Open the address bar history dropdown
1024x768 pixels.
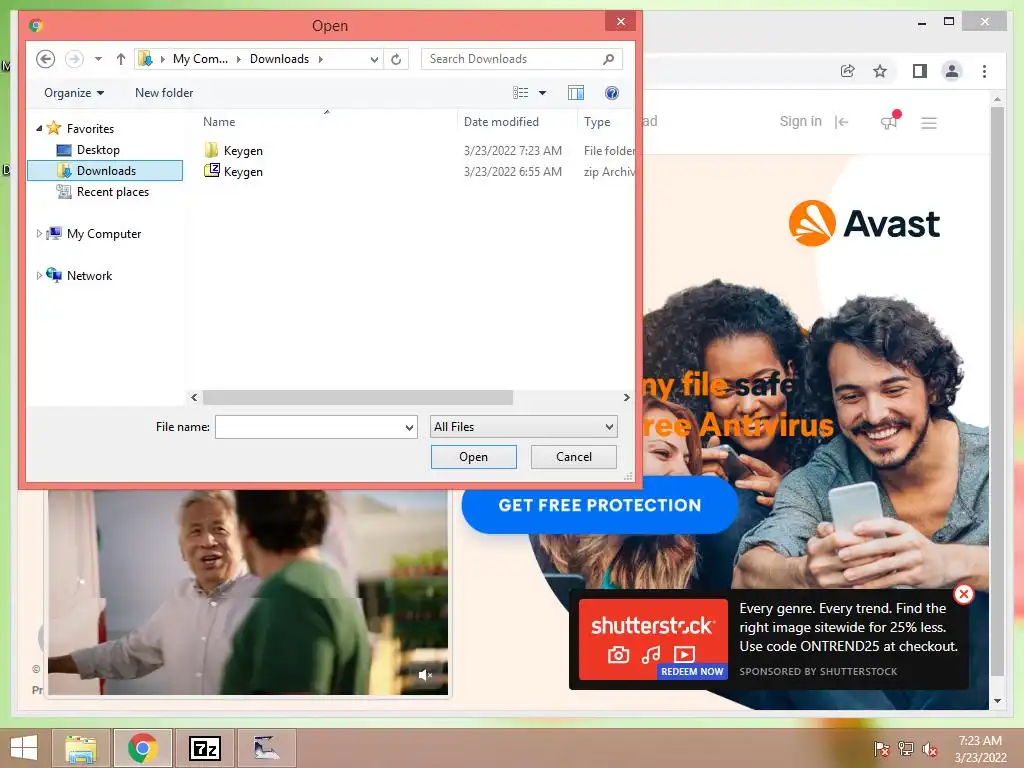(x=374, y=59)
